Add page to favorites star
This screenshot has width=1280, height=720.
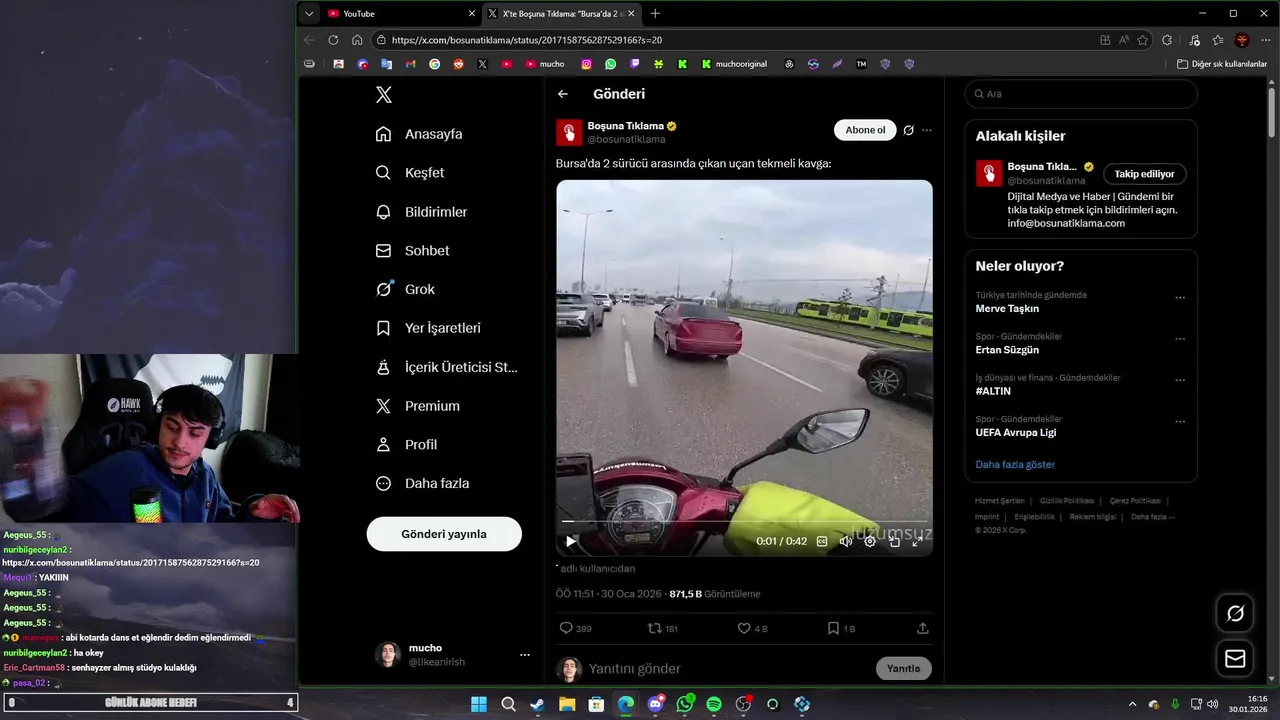click(x=1143, y=40)
